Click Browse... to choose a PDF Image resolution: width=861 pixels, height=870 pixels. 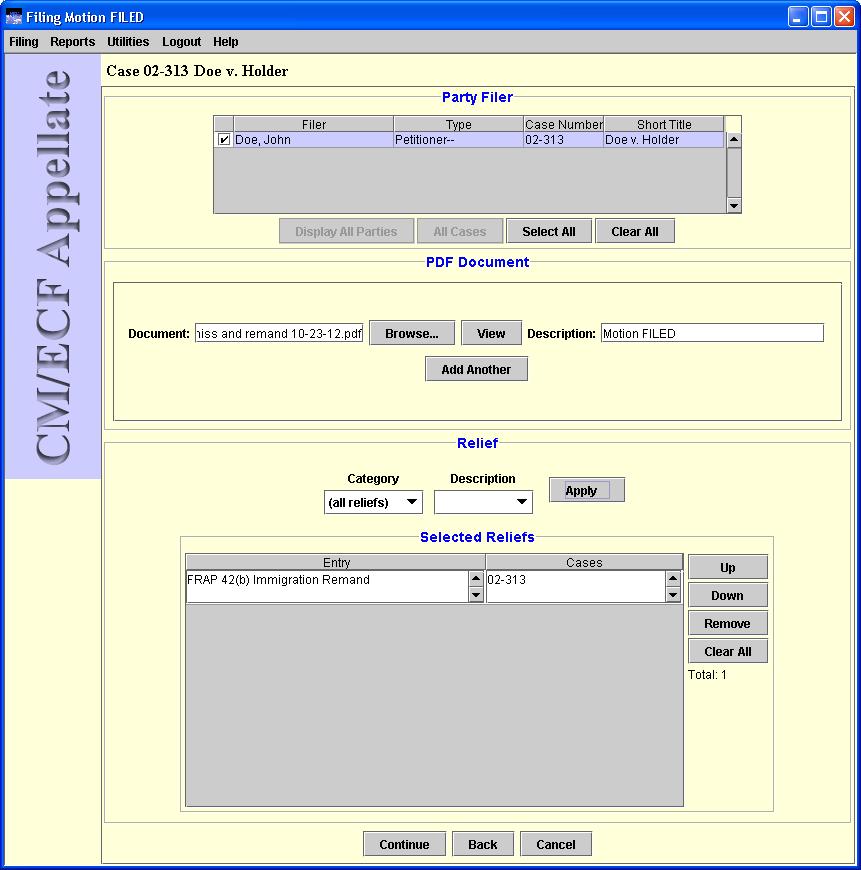(412, 333)
